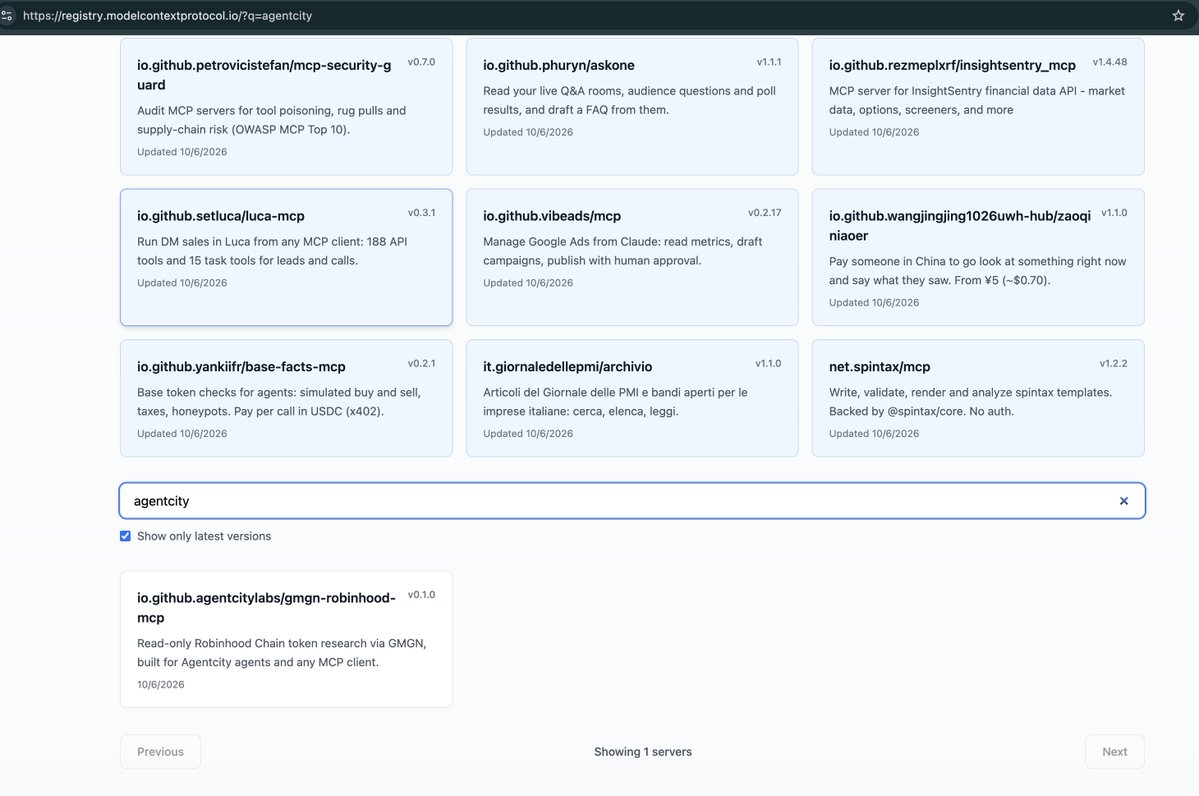The height and width of the screenshot is (796, 1199).
Task: Click v0.1.0 on the gmgn-robinhood-mcp card
Action: (x=421, y=594)
